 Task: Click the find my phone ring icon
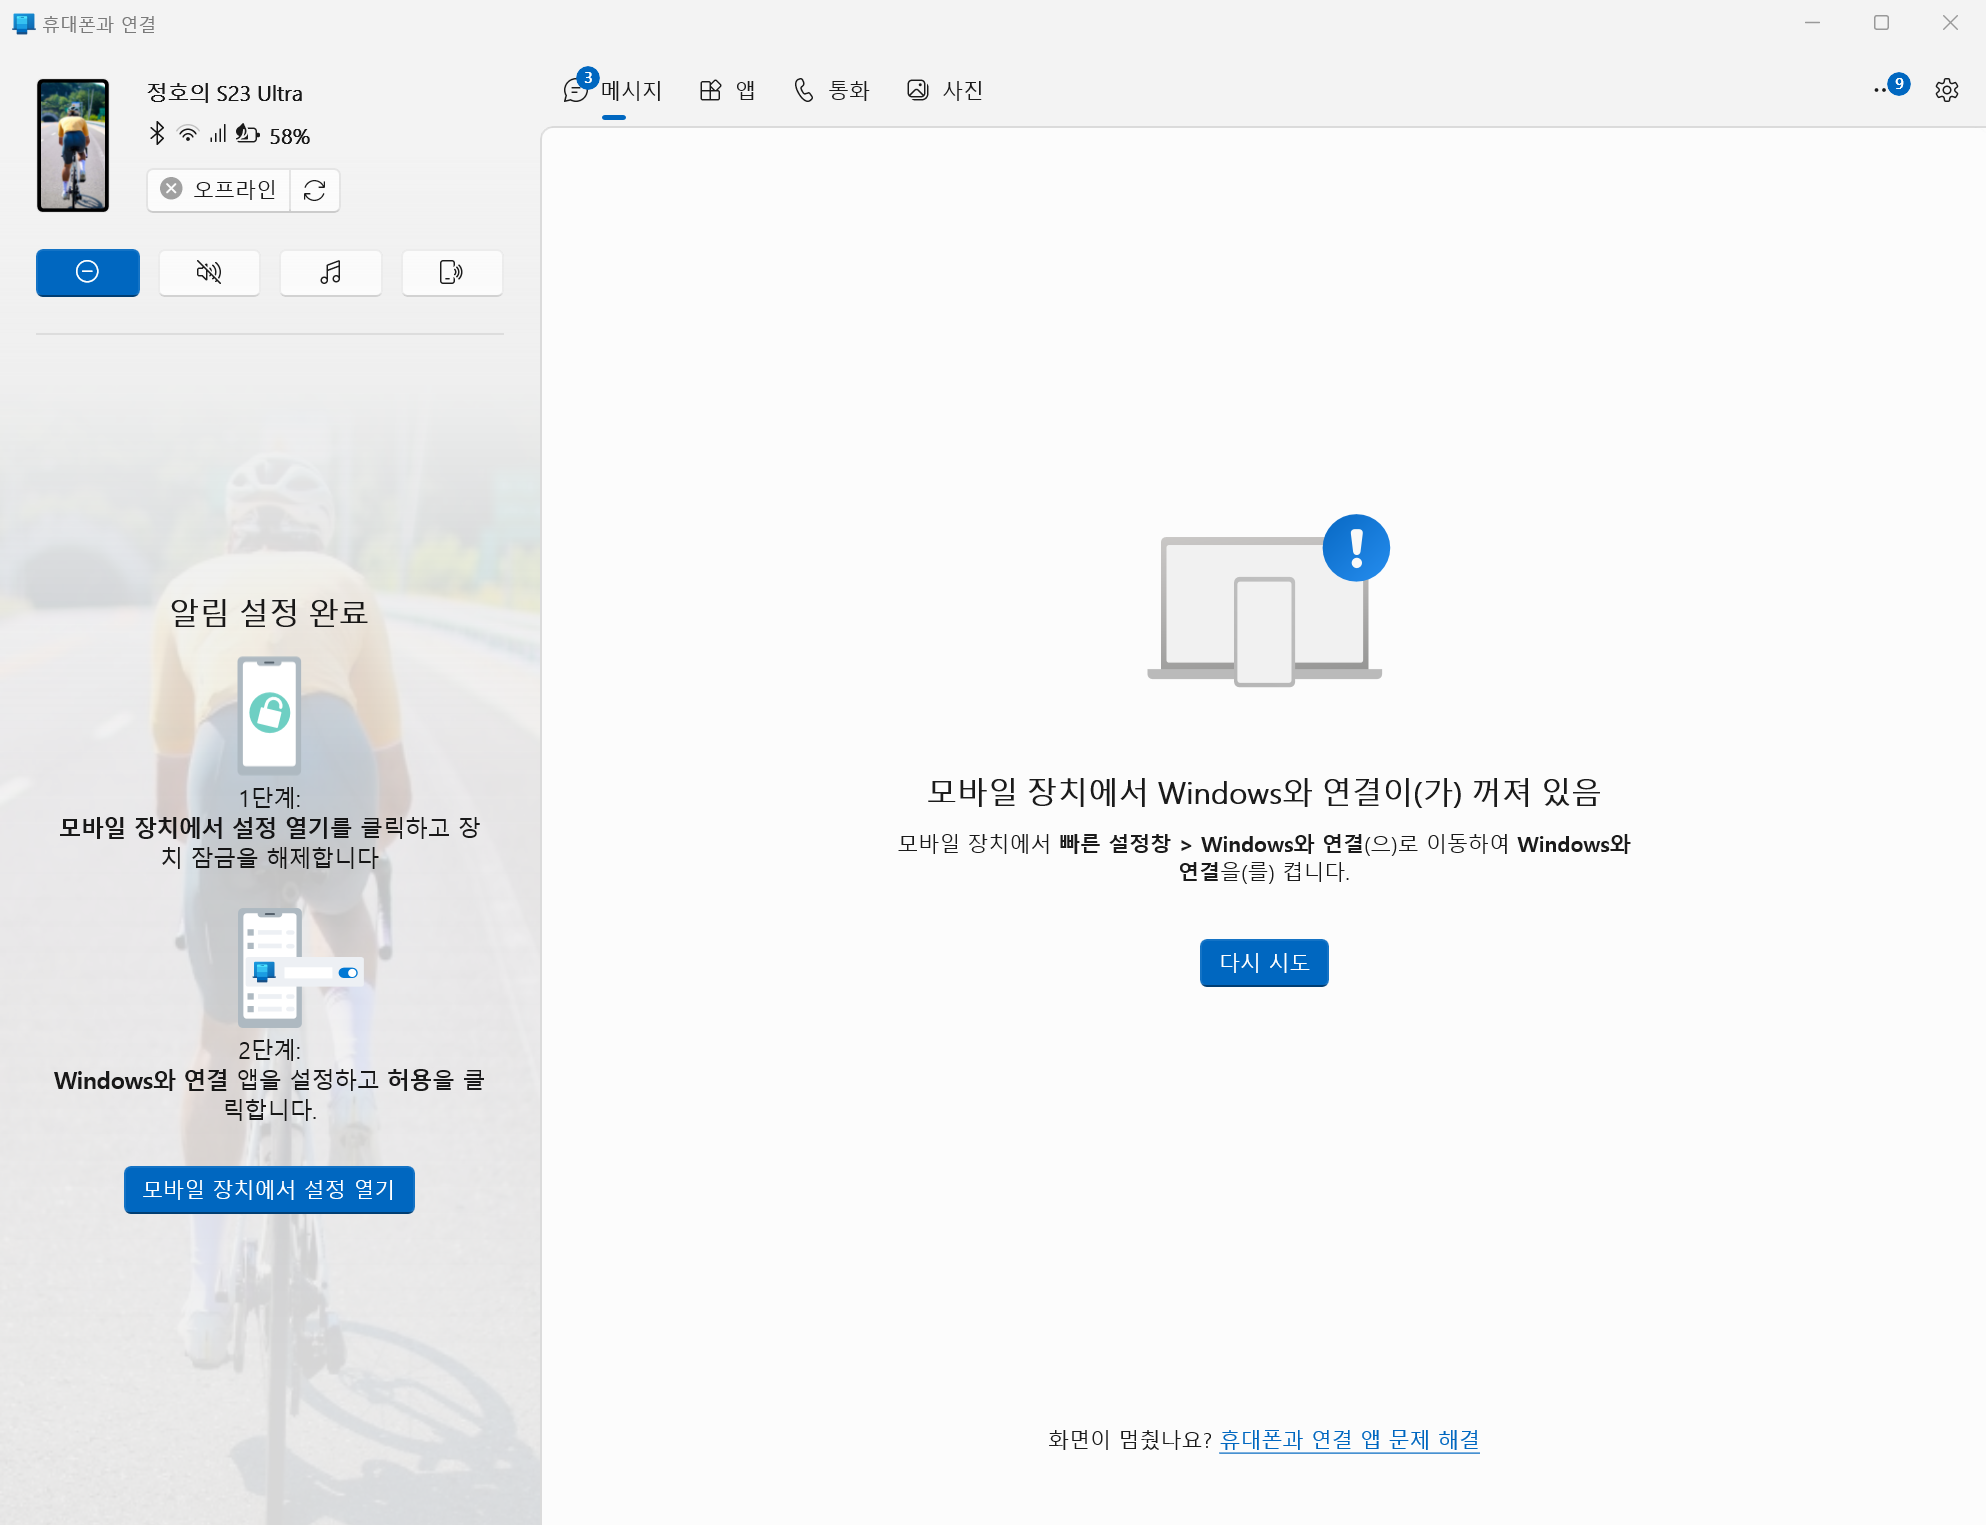click(x=451, y=272)
